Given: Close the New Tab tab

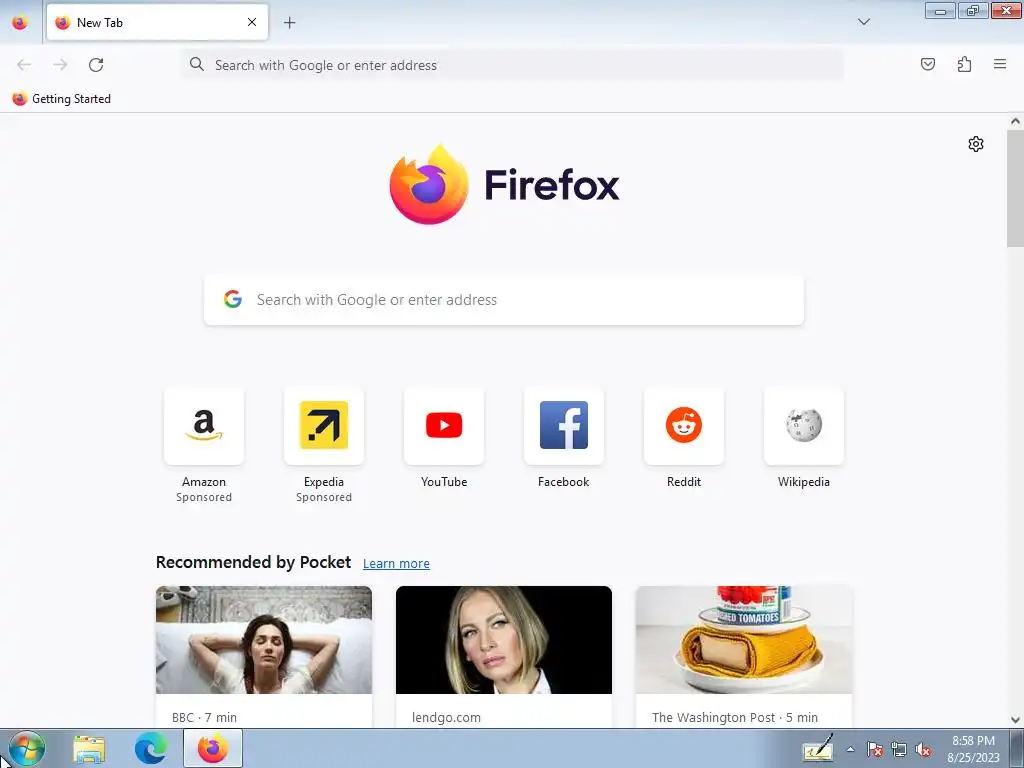Looking at the screenshot, I should [x=252, y=22].
